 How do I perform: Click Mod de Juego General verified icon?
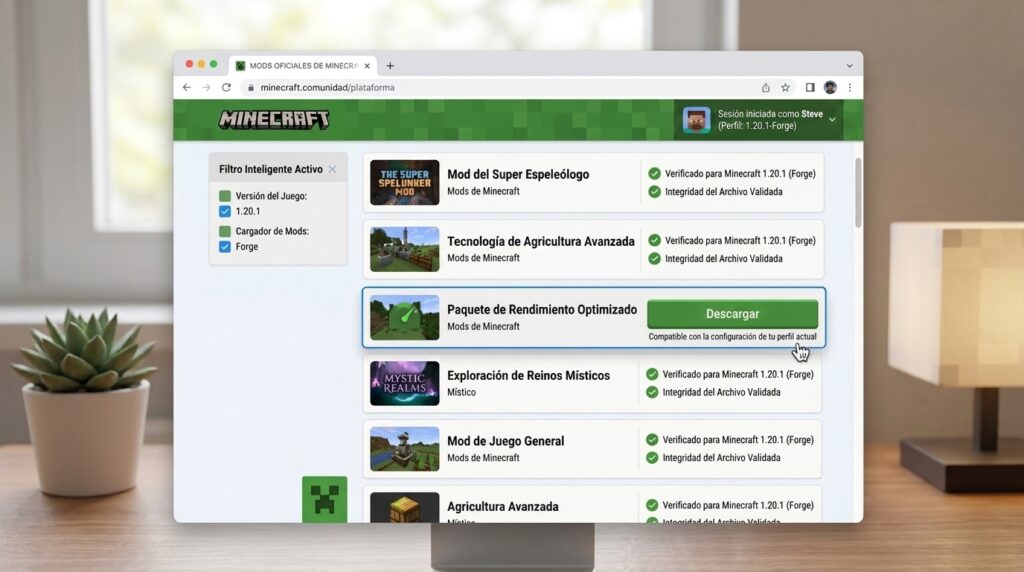click(x=652, y=440)
